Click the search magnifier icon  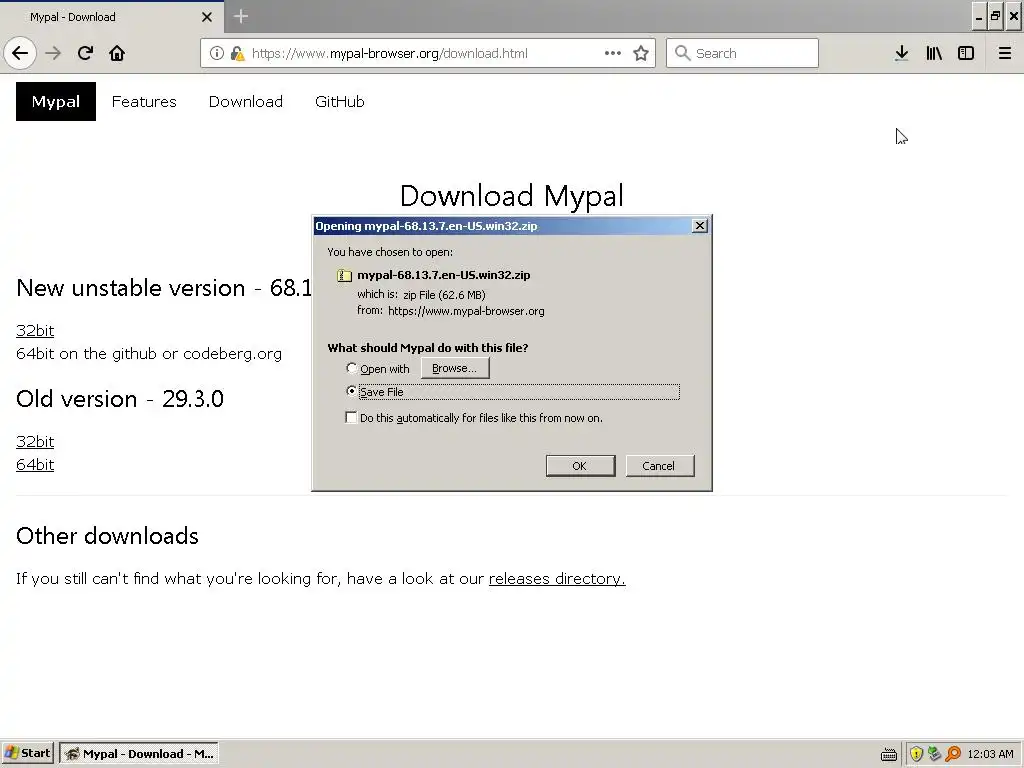[x=682, y=53]
